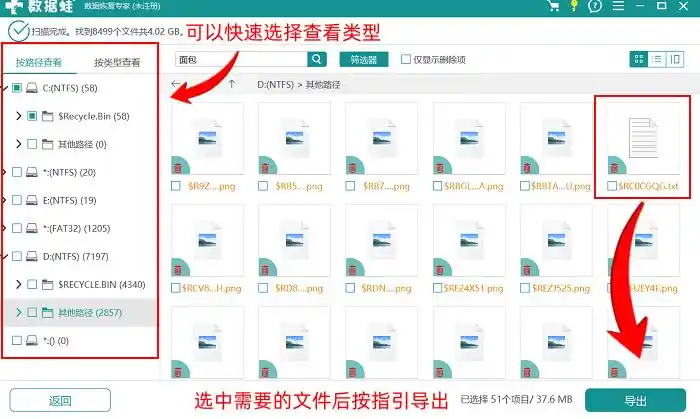700x419 pixels.
Task: Enable 仅显示删除项 checkbox
Action: tap(406, 59)
